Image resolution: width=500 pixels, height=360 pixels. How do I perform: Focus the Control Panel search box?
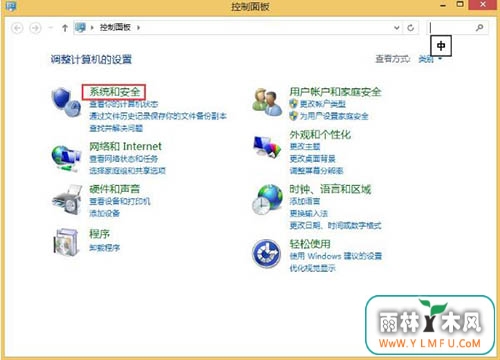[x=458, y=28]
